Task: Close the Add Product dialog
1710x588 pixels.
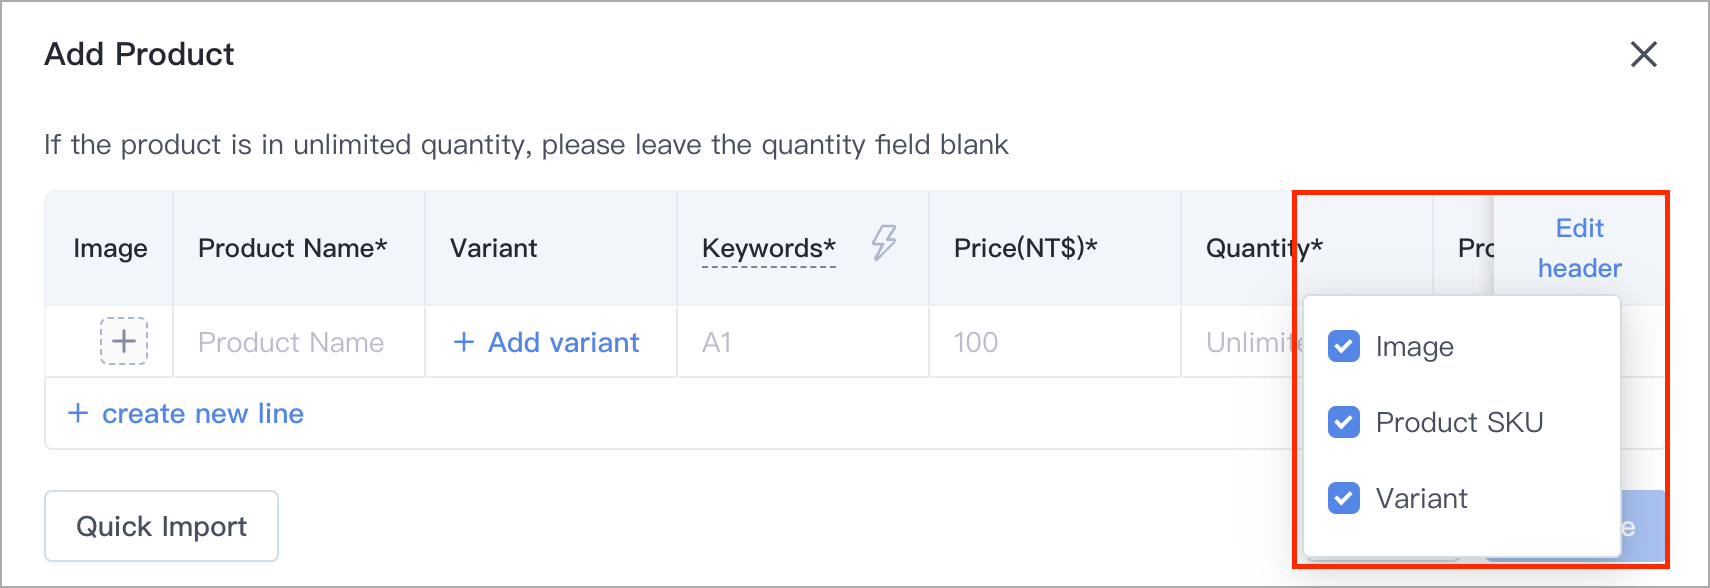Action: pyautogui.click(x=1644, y=54)
